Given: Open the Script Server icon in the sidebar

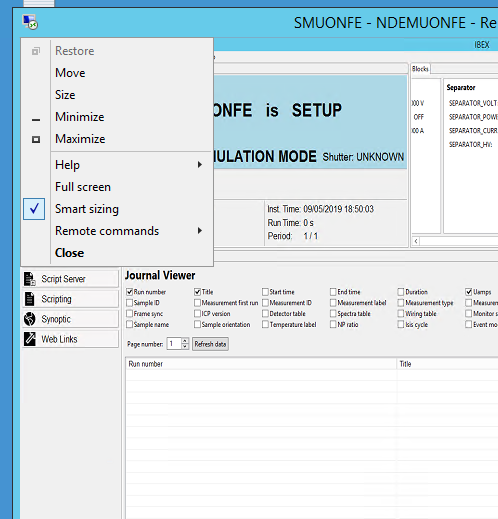Looking at the screenshot, I should click(x=30, y=279).
